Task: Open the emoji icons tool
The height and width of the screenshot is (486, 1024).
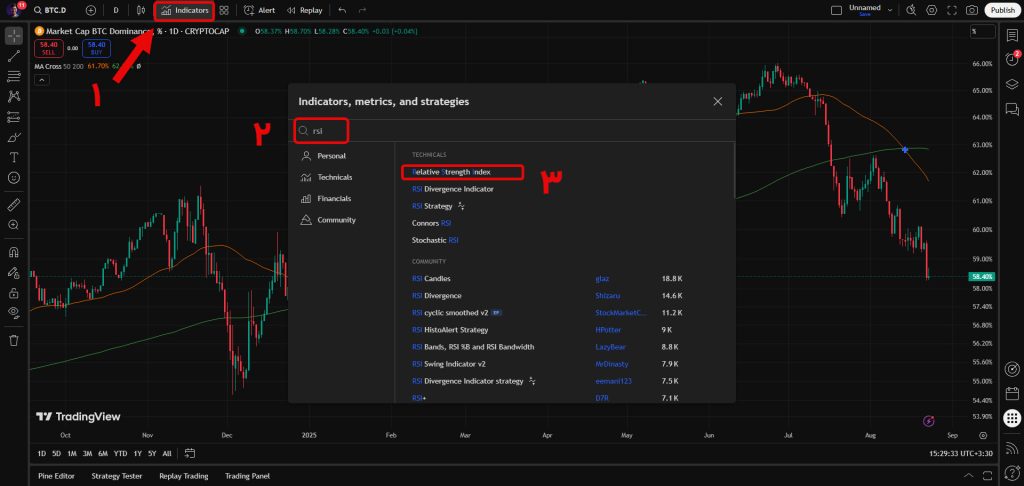Action: pyautogui.click(x=14, y=178)
